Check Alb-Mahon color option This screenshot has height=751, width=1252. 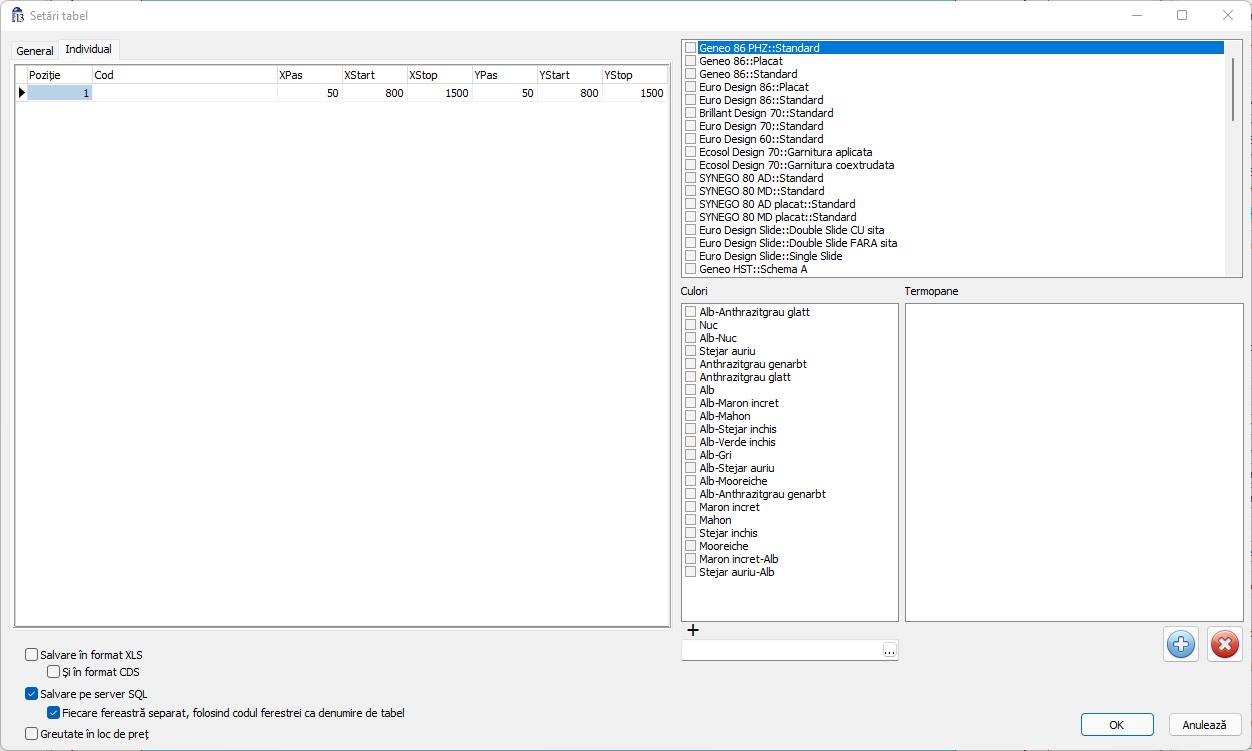click(690, 416)
